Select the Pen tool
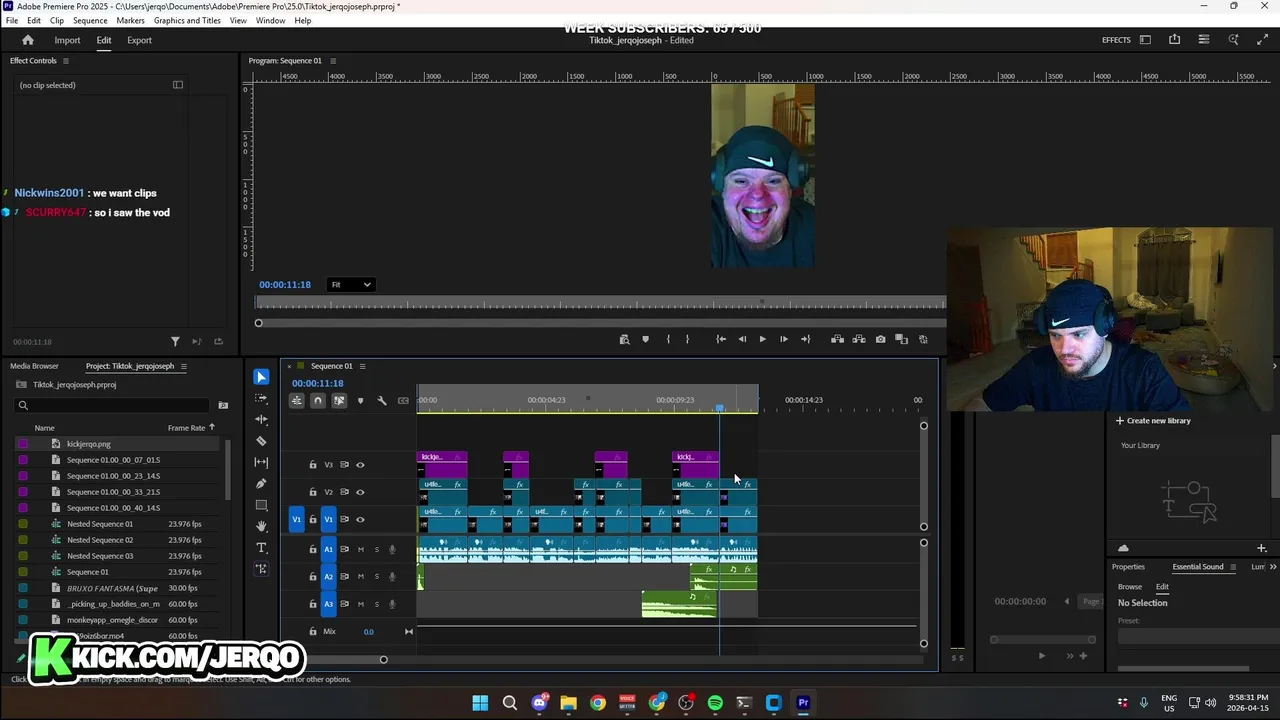Screen dimensions: 1280x720 [261, 484]
